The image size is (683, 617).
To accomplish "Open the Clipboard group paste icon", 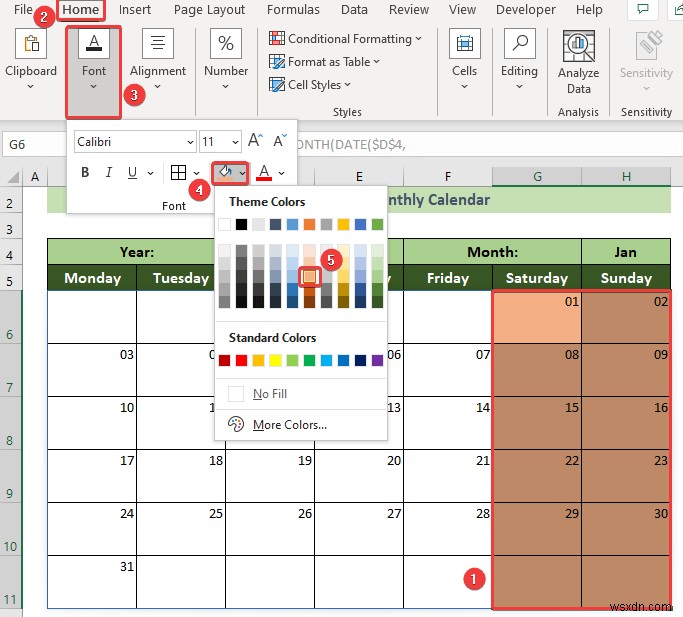I will (x=30, y=44).
